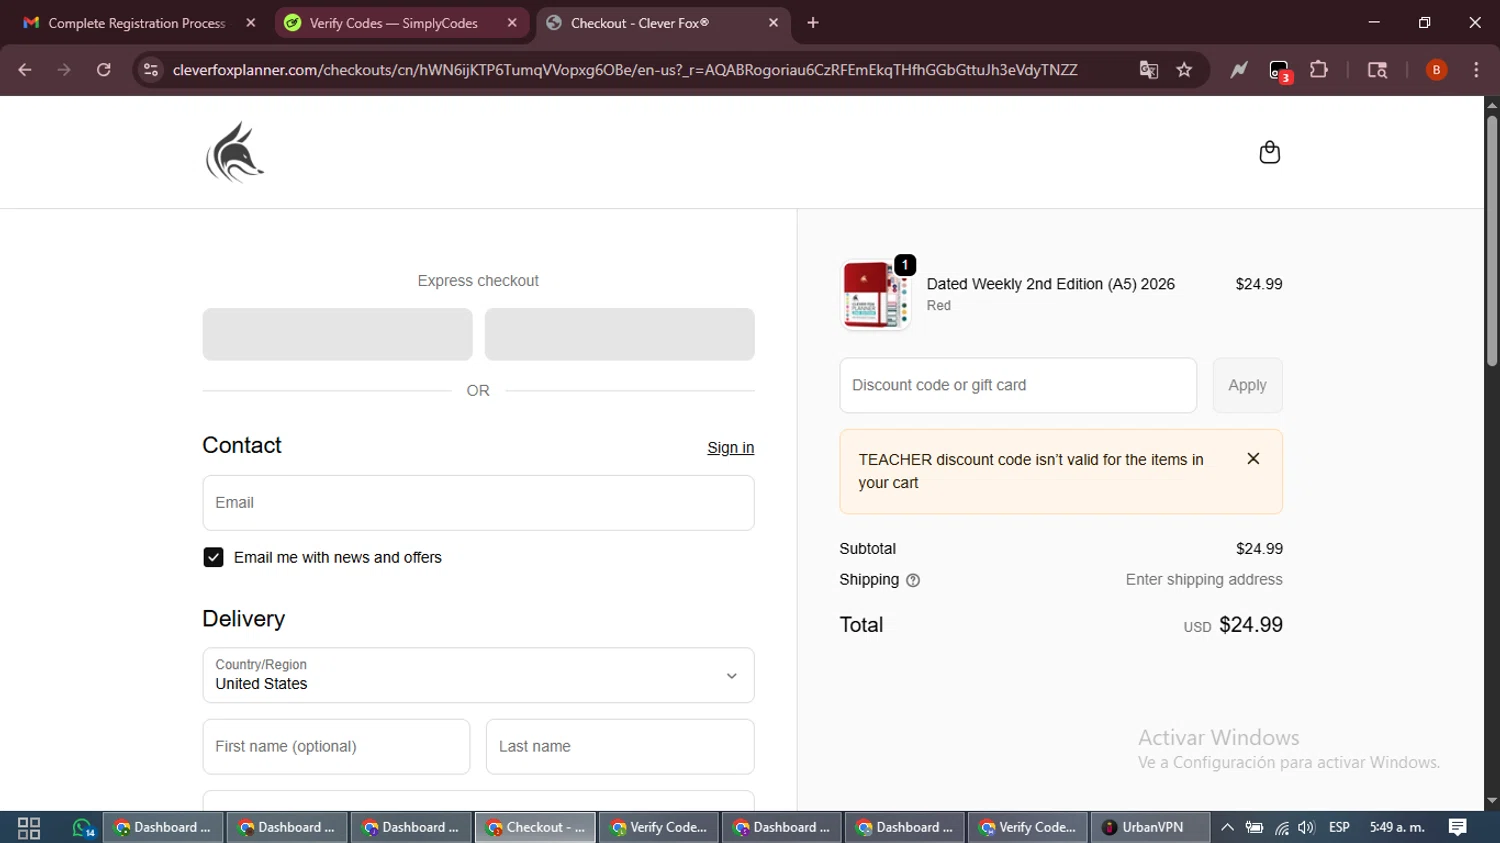Click the Total amount $24.99
This screenshot has height=843, width=1500.
pyautogui.click(x=1251, y=625)
